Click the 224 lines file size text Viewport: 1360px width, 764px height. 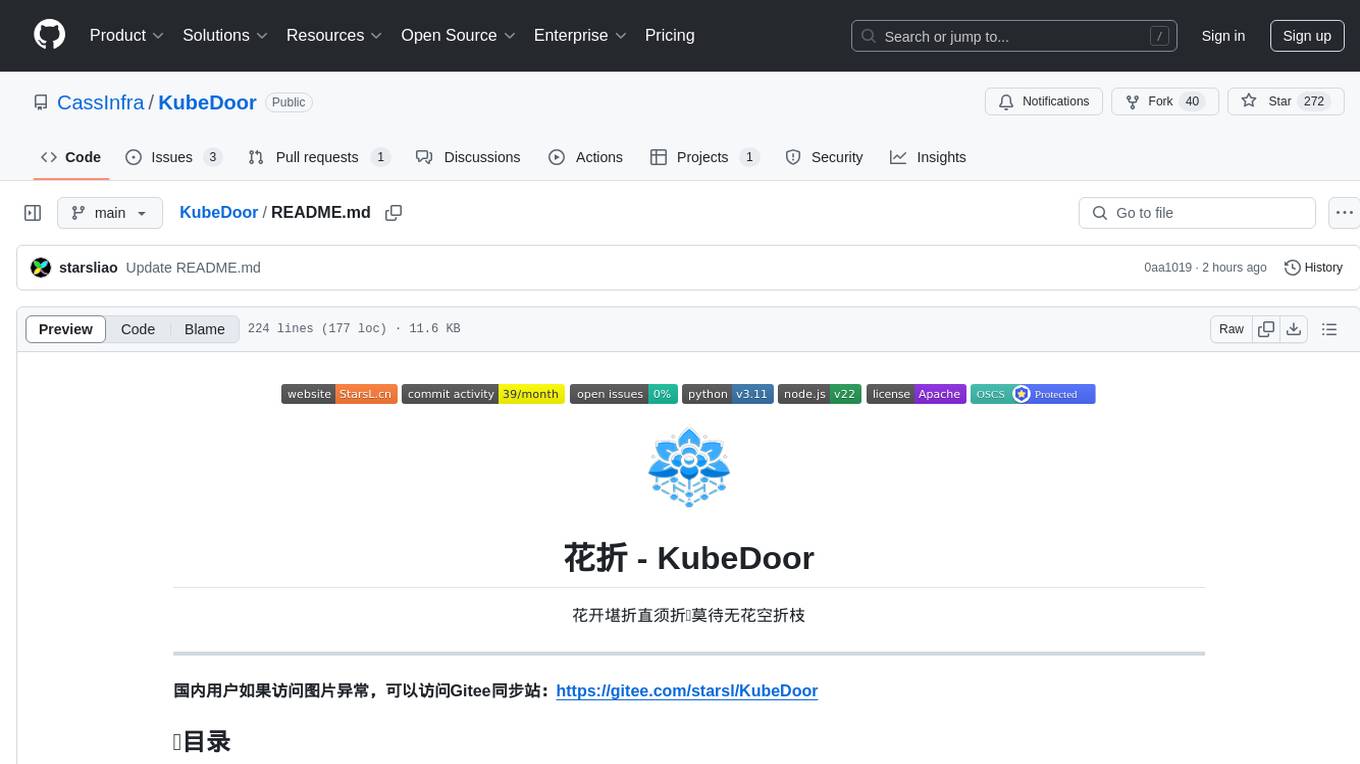(354, 329)
